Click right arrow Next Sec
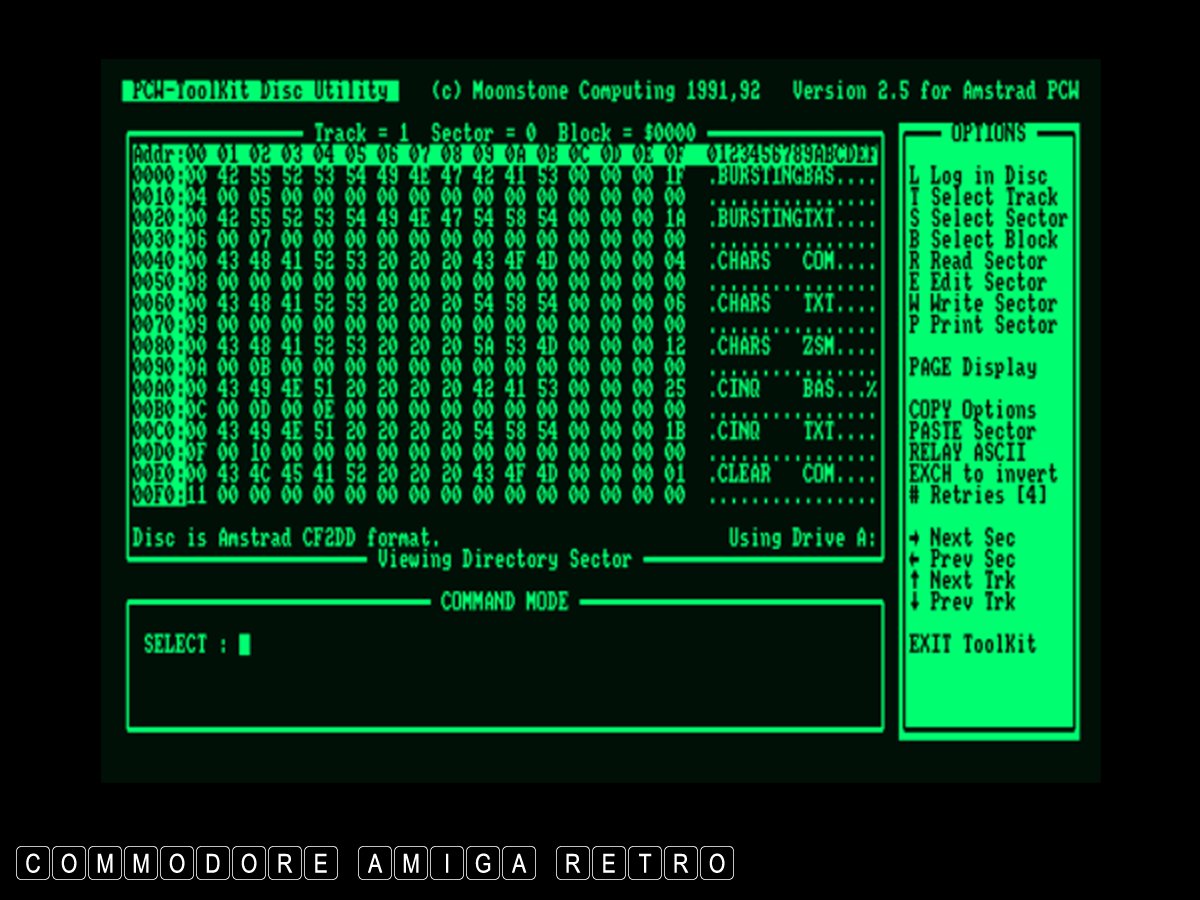This screenshot has height=900, width=1200. (x=962, y=538)
